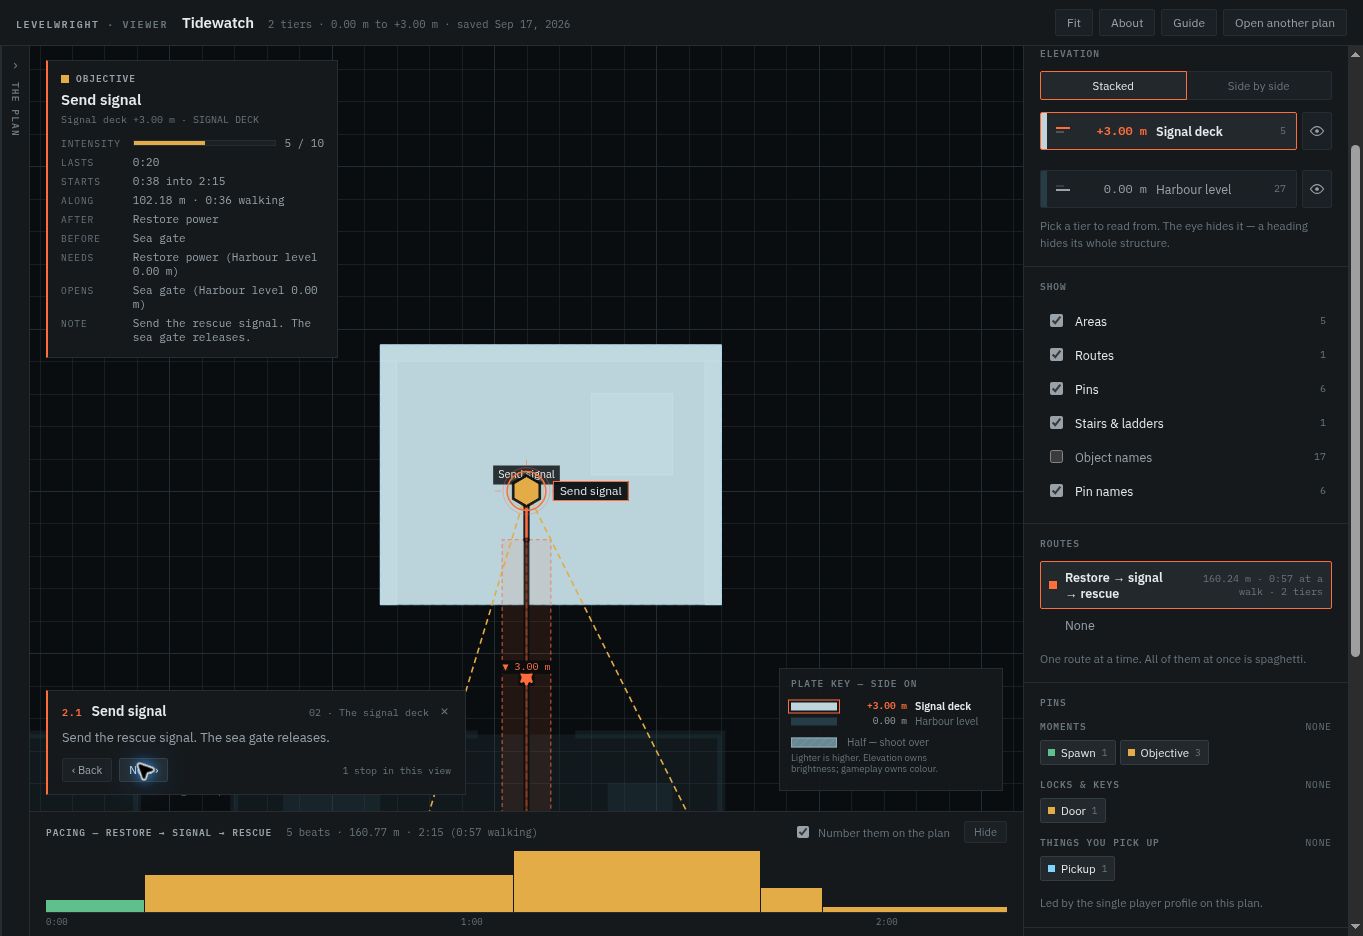Choose None under Routes
The image size is (1363, 936).
tap(1080, 626)
